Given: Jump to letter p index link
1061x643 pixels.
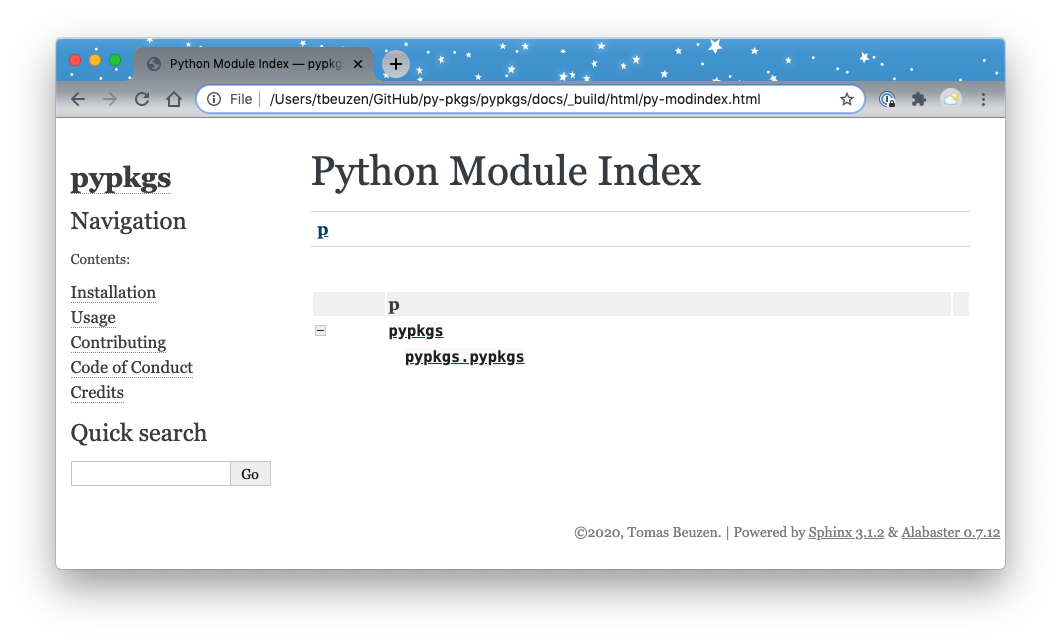Looking at the screenshot, I should point(322,231).
